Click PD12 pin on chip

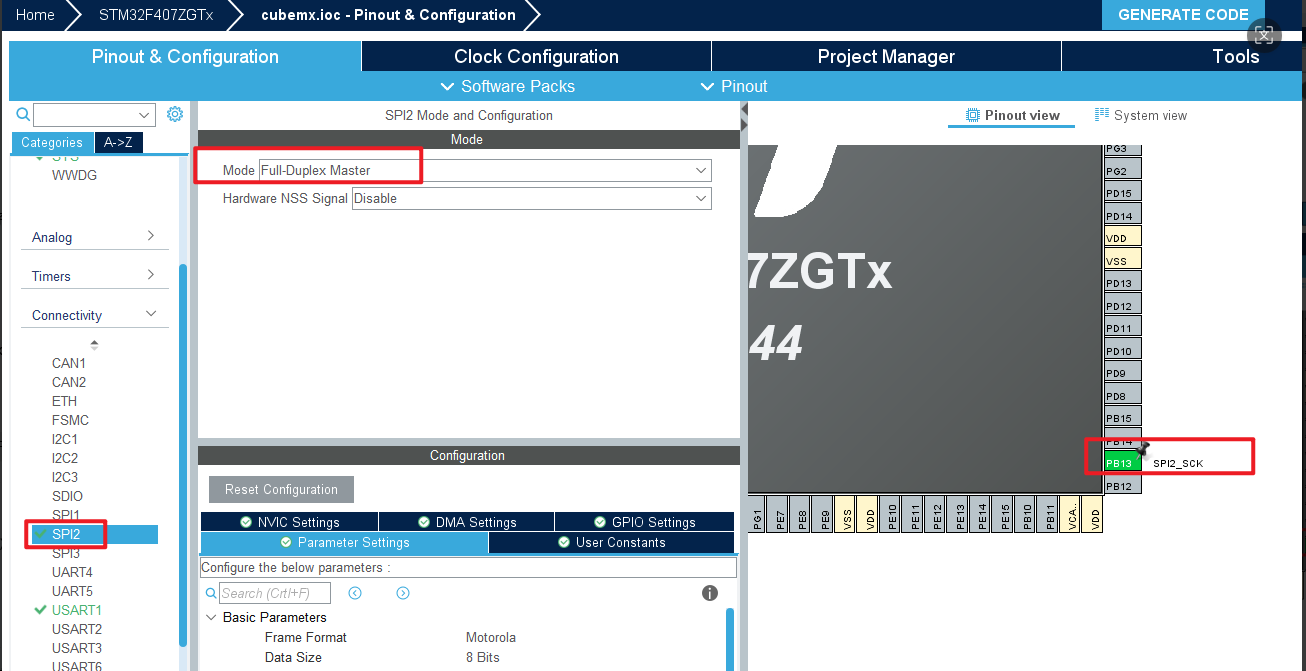[1122, 305]
